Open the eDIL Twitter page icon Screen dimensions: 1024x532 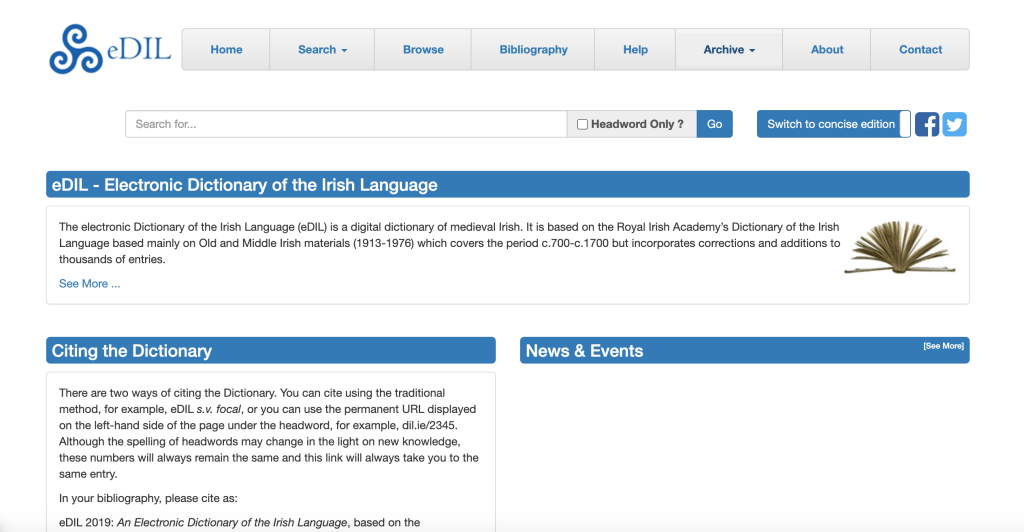point(954,124)
